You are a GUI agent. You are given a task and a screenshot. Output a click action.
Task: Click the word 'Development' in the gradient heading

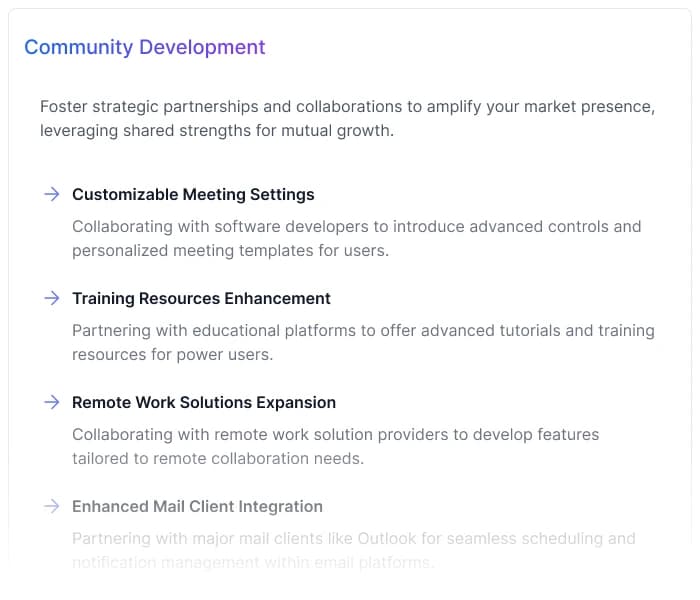tap(202, 47)
